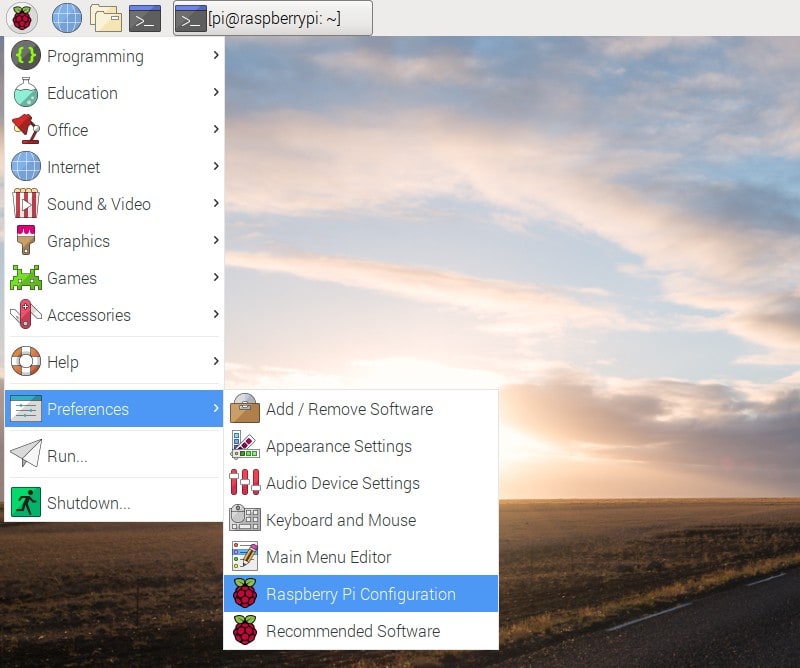Launch the web browser globe icon in the taskbar
Screen dimensions: 800x668
click(x=67, y=18)
